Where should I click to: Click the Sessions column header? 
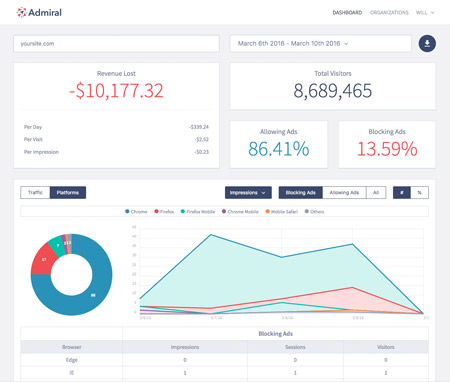[295, 347]
